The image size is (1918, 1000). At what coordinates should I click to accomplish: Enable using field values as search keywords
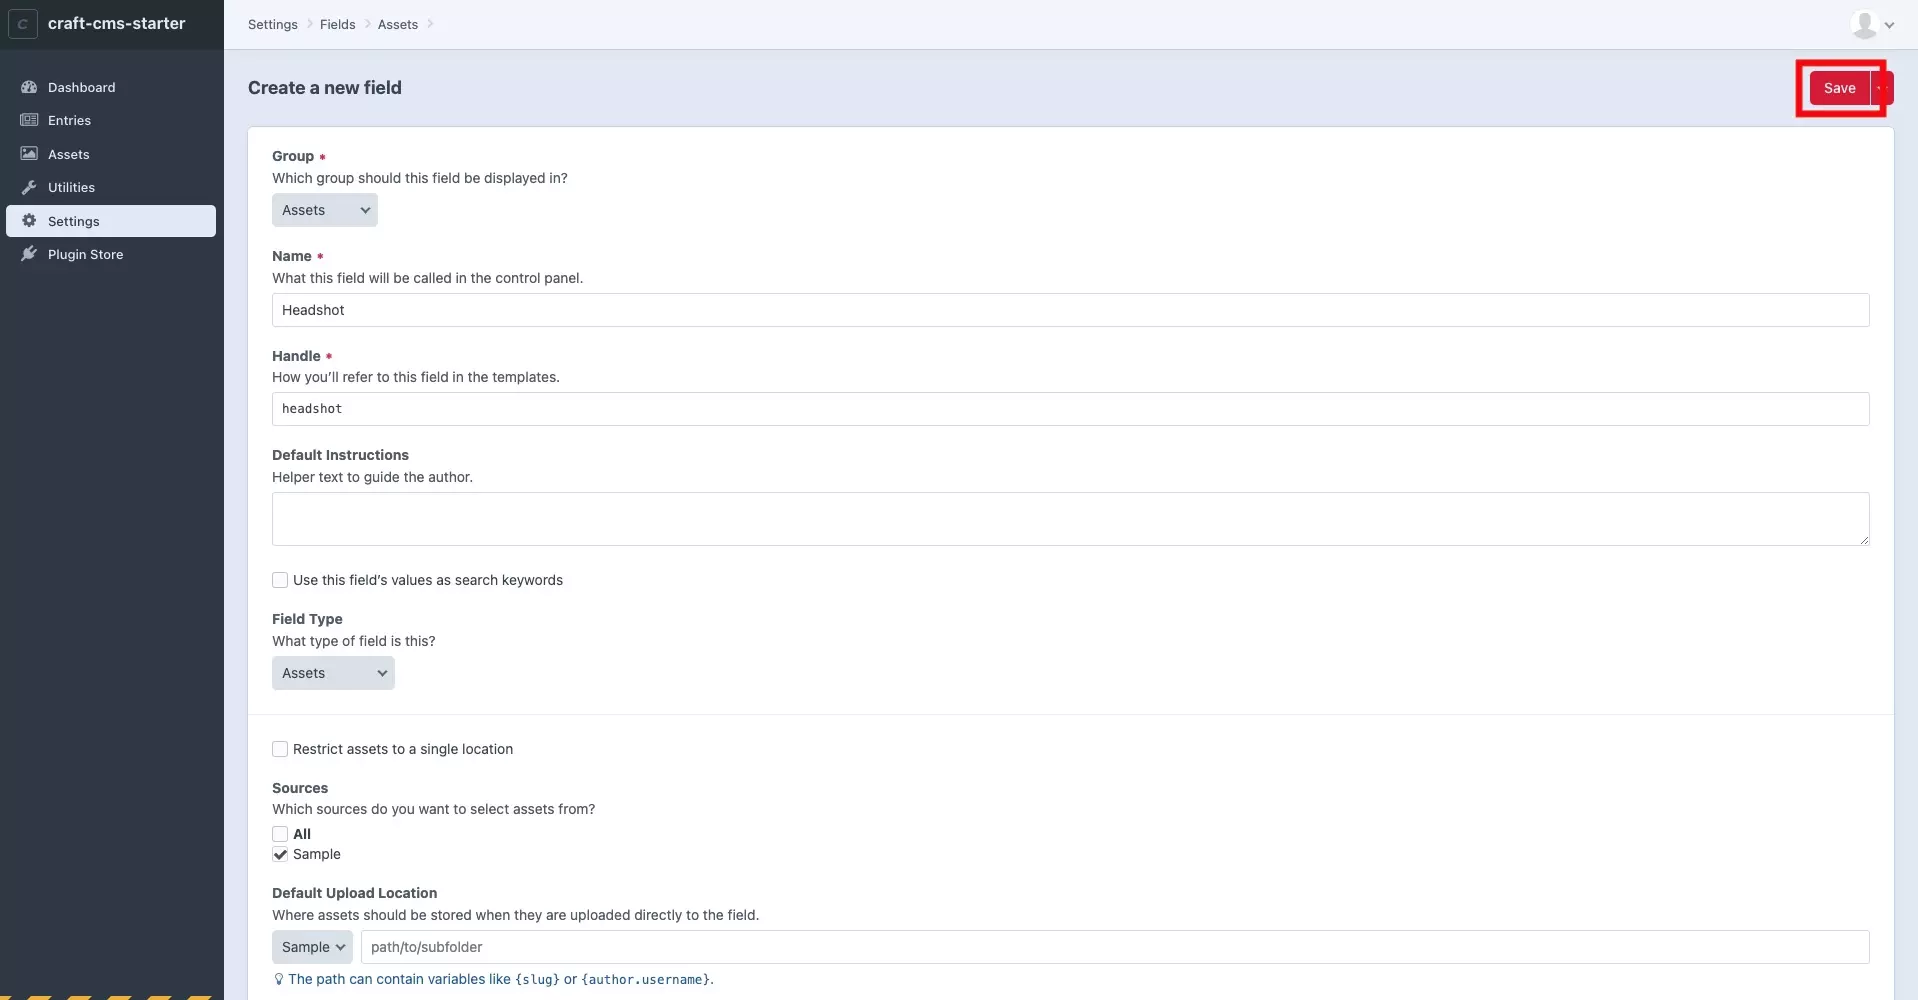[280, 580]
